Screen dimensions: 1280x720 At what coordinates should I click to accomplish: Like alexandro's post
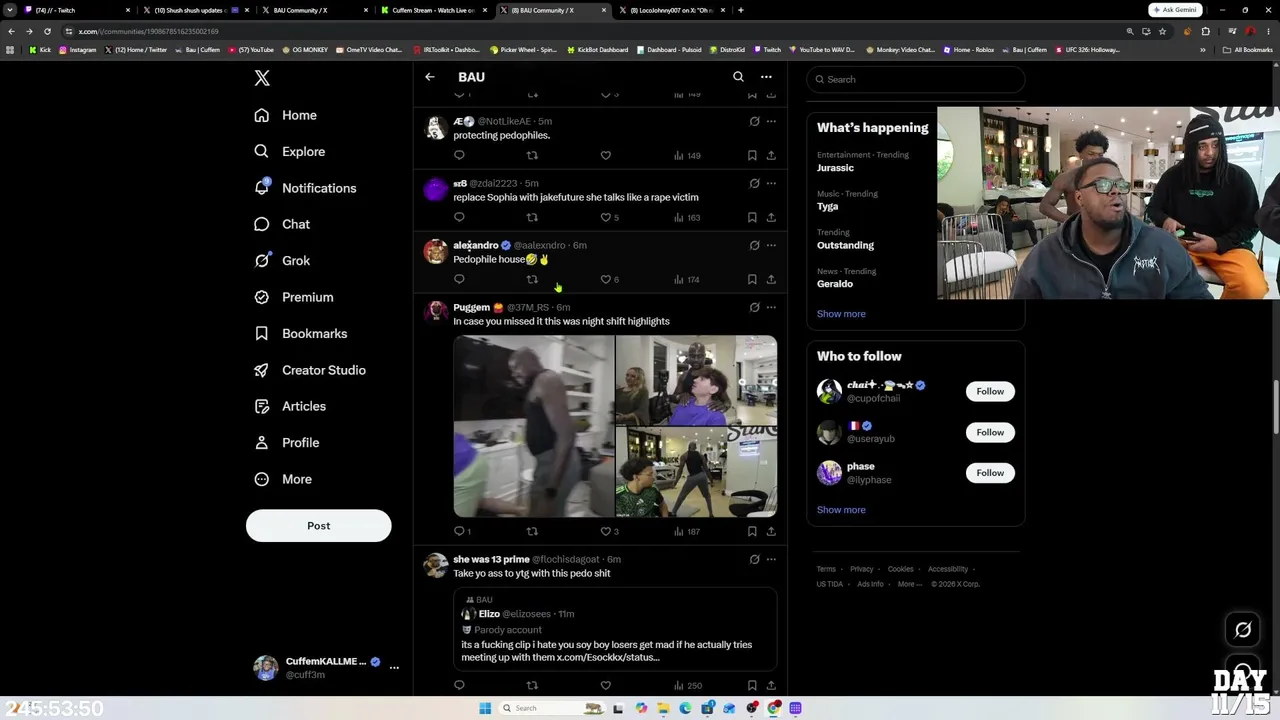(609, 279)
